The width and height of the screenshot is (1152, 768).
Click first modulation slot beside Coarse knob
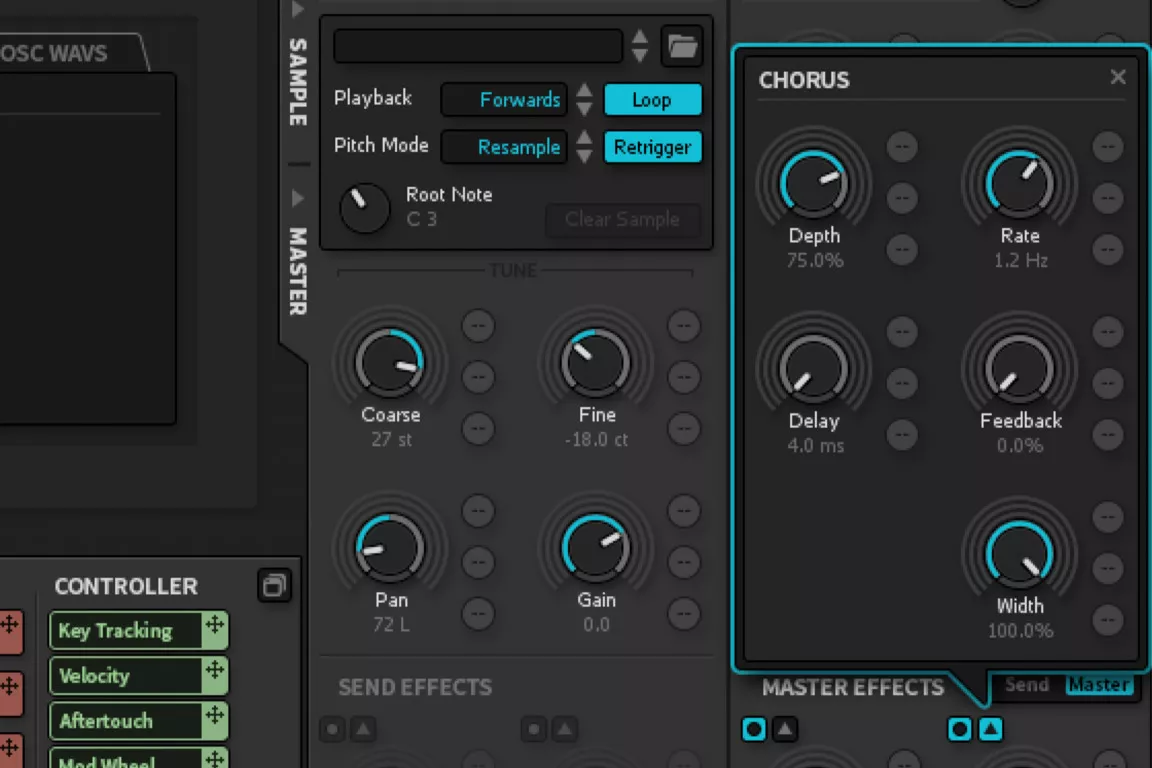pos(477,325)
